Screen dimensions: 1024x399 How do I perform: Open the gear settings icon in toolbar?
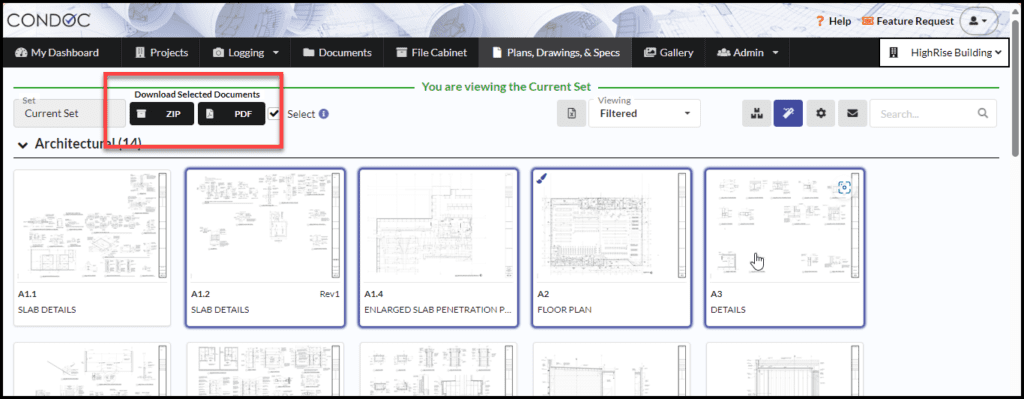tap(821, 114)
